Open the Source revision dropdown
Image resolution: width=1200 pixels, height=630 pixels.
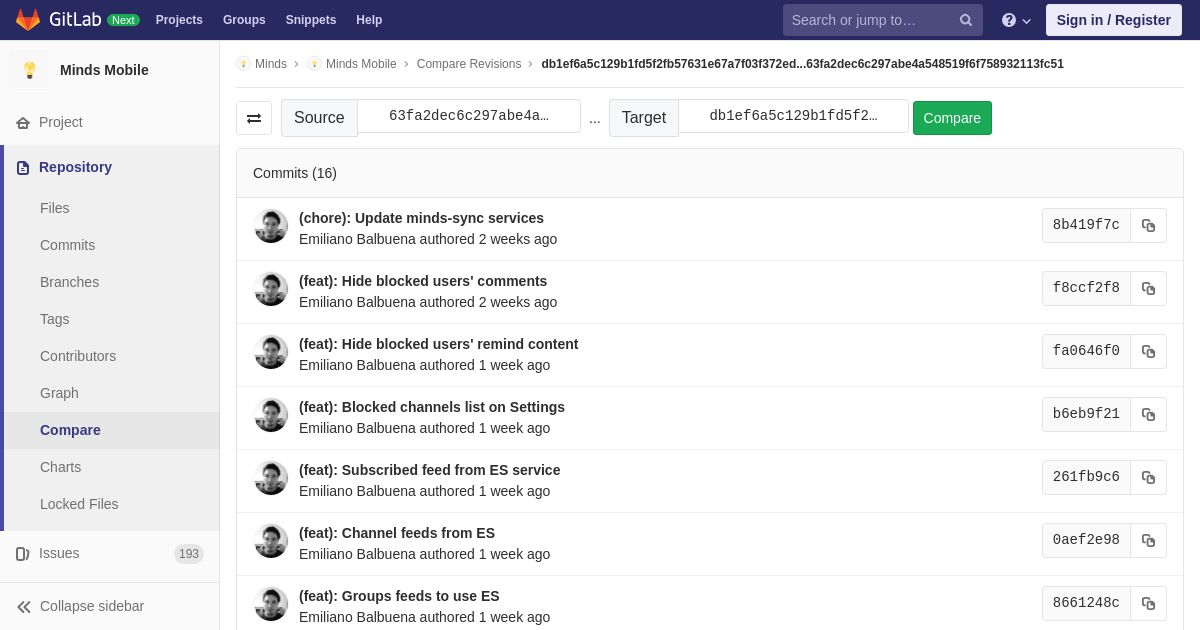pos(469,116)
